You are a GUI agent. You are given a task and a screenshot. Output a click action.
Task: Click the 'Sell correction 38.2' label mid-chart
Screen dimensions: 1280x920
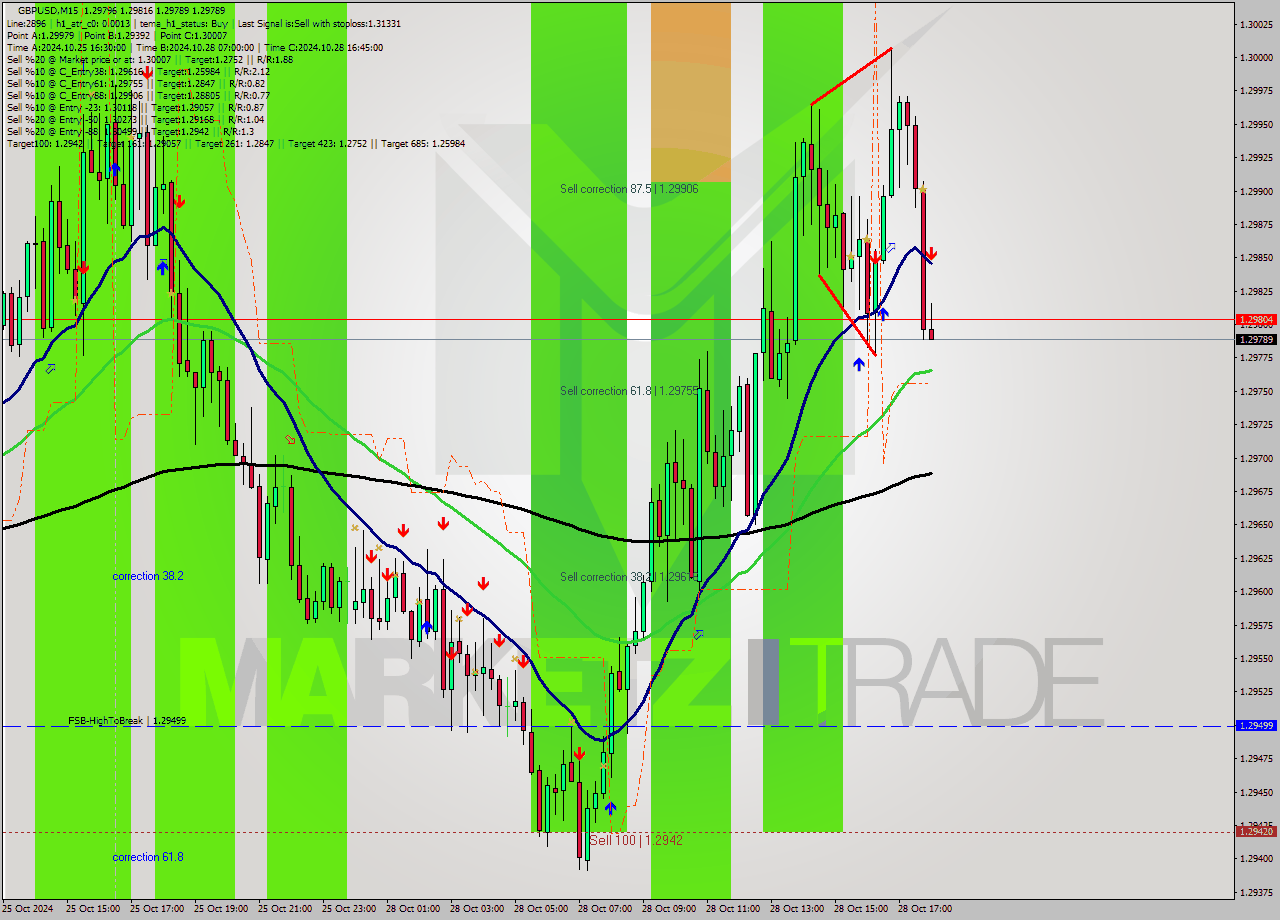coord(629,577)
